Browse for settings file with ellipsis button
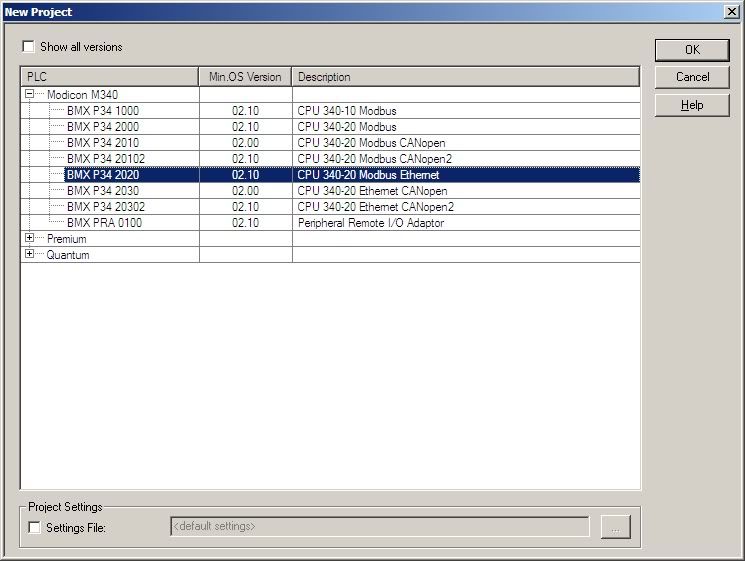745x561 pixels. click(615, 527)
